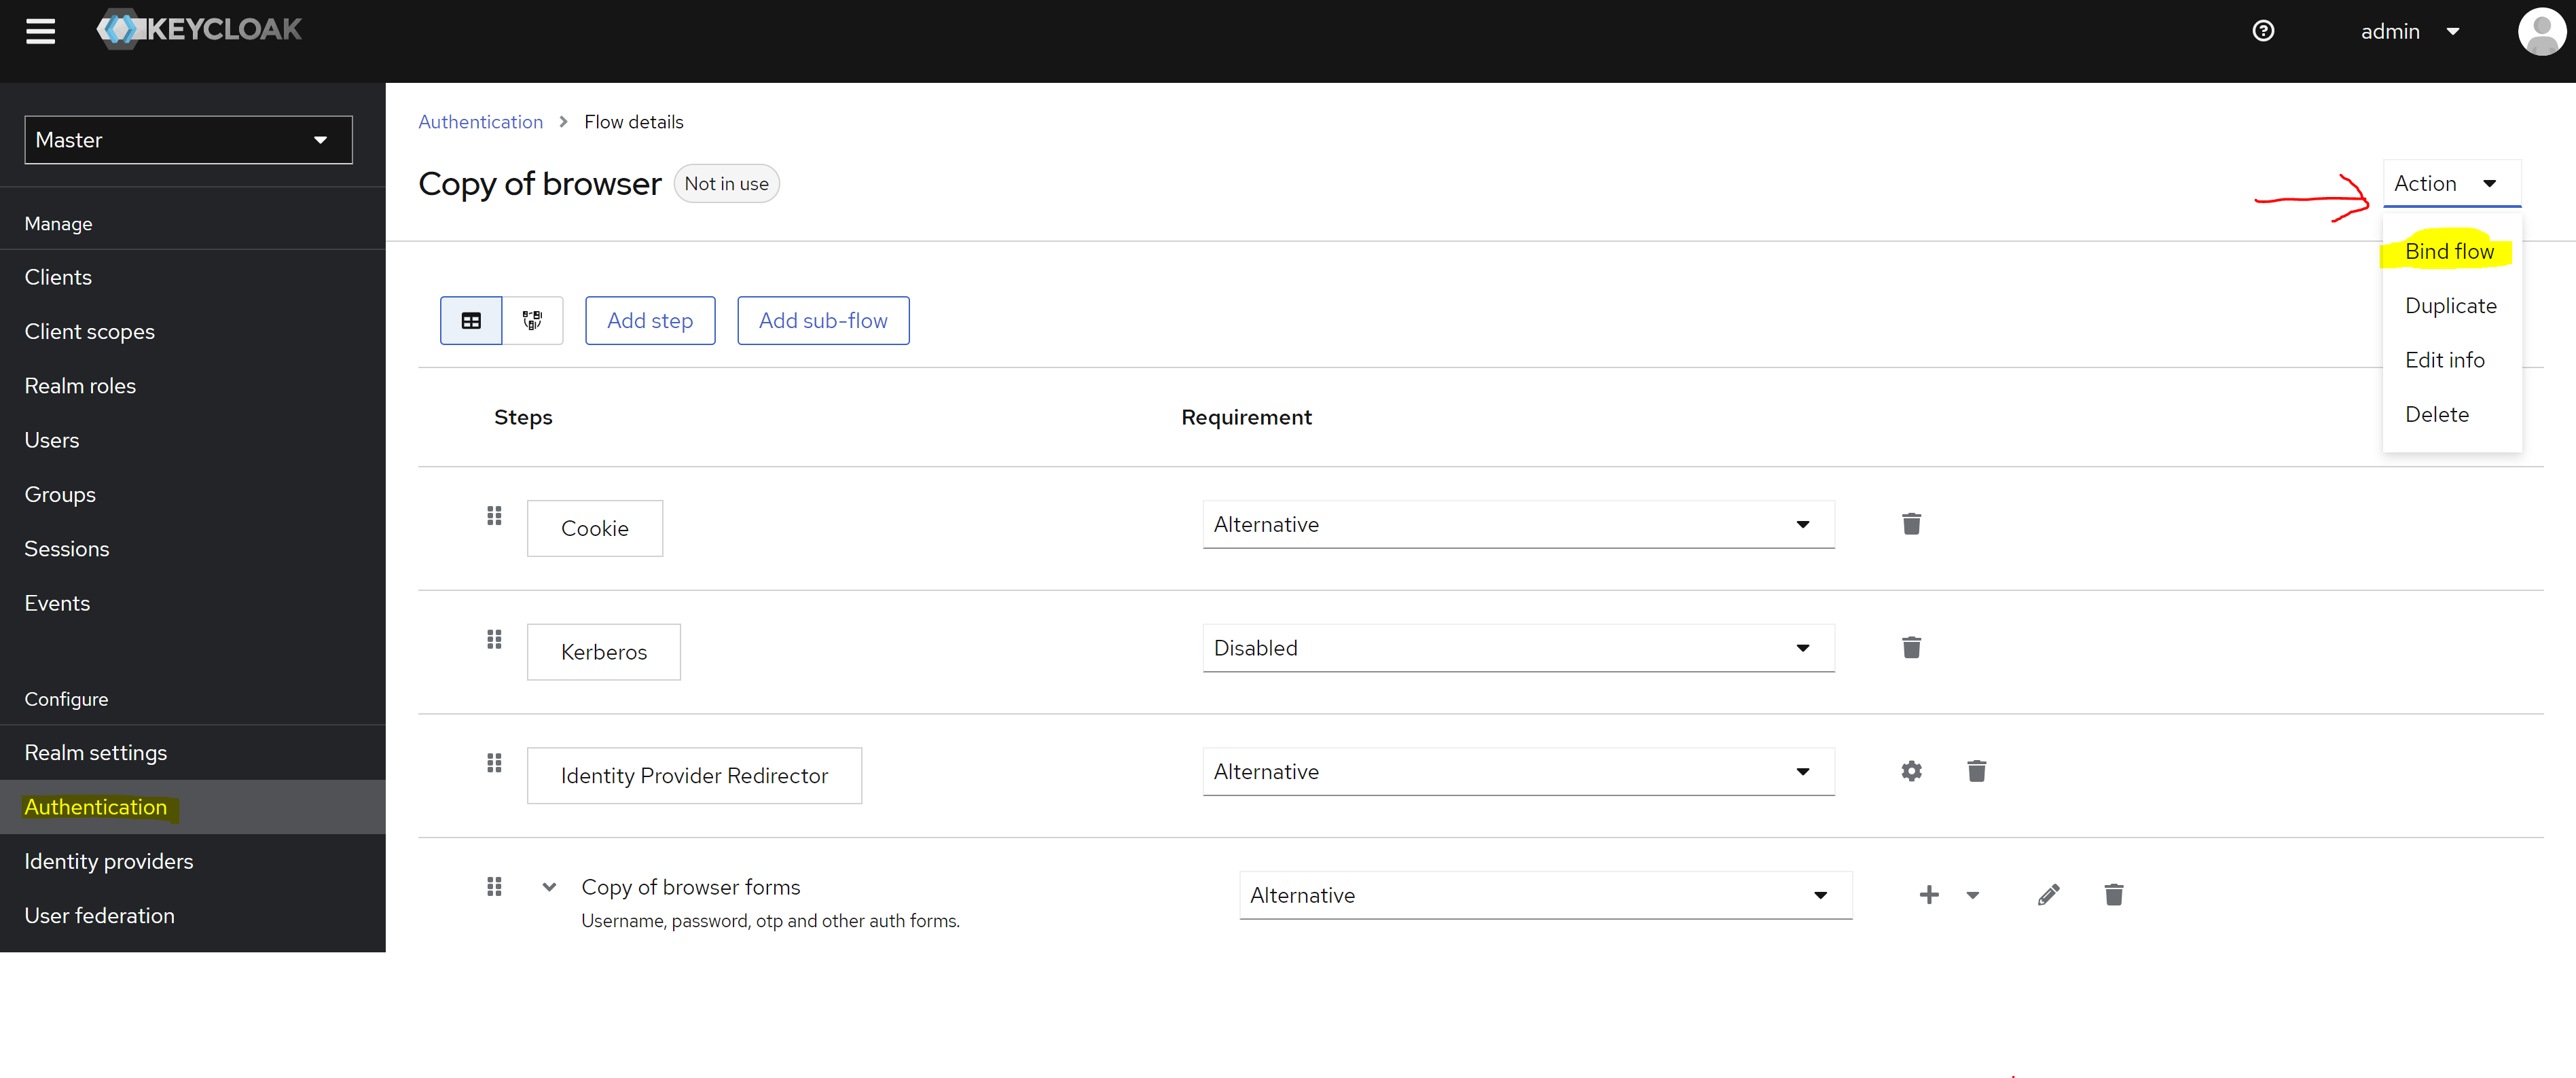Add step to subflow using plus icon
Viewport: 2576px width, 1078px height.
[1929, 894]
